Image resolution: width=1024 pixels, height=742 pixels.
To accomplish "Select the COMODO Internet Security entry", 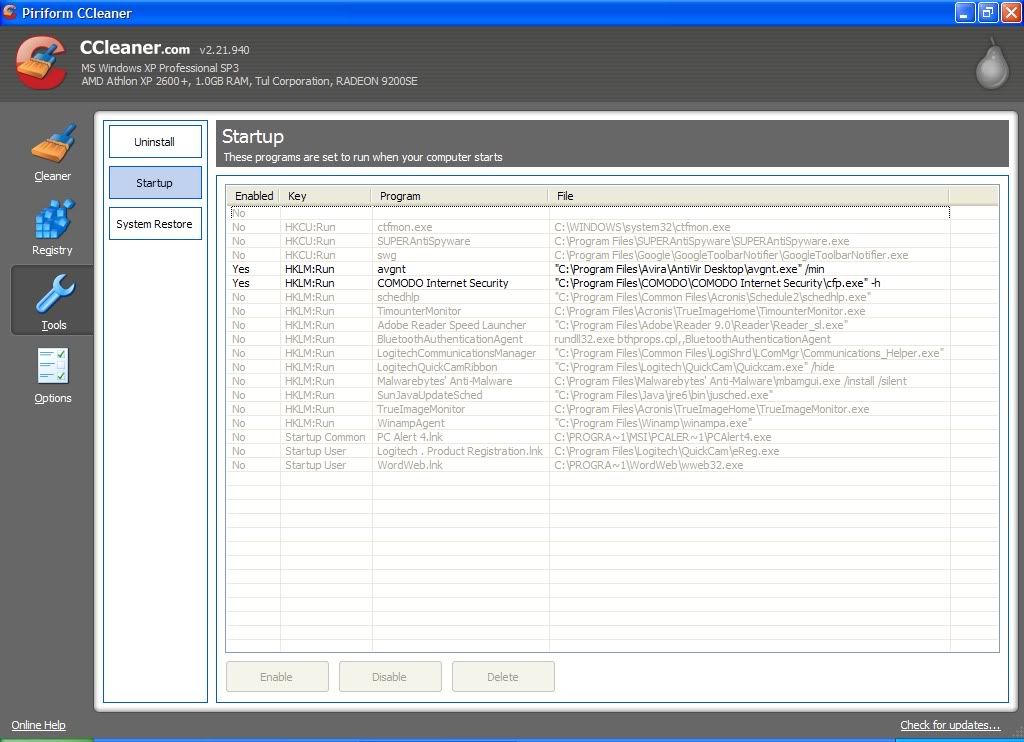I will tap(442, 283).
